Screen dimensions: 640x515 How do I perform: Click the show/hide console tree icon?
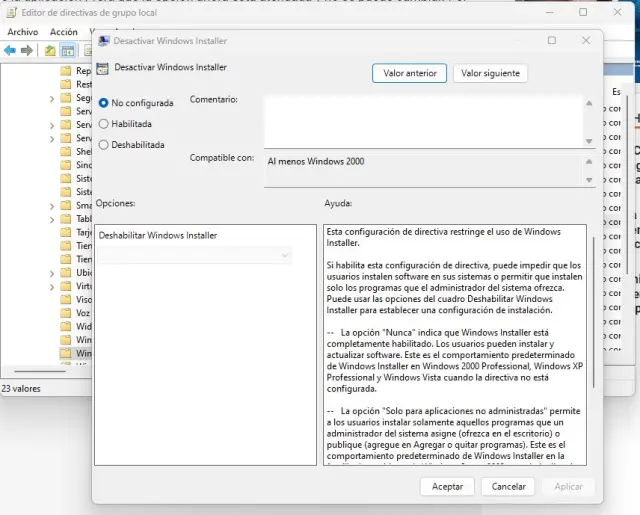(68, 50)
